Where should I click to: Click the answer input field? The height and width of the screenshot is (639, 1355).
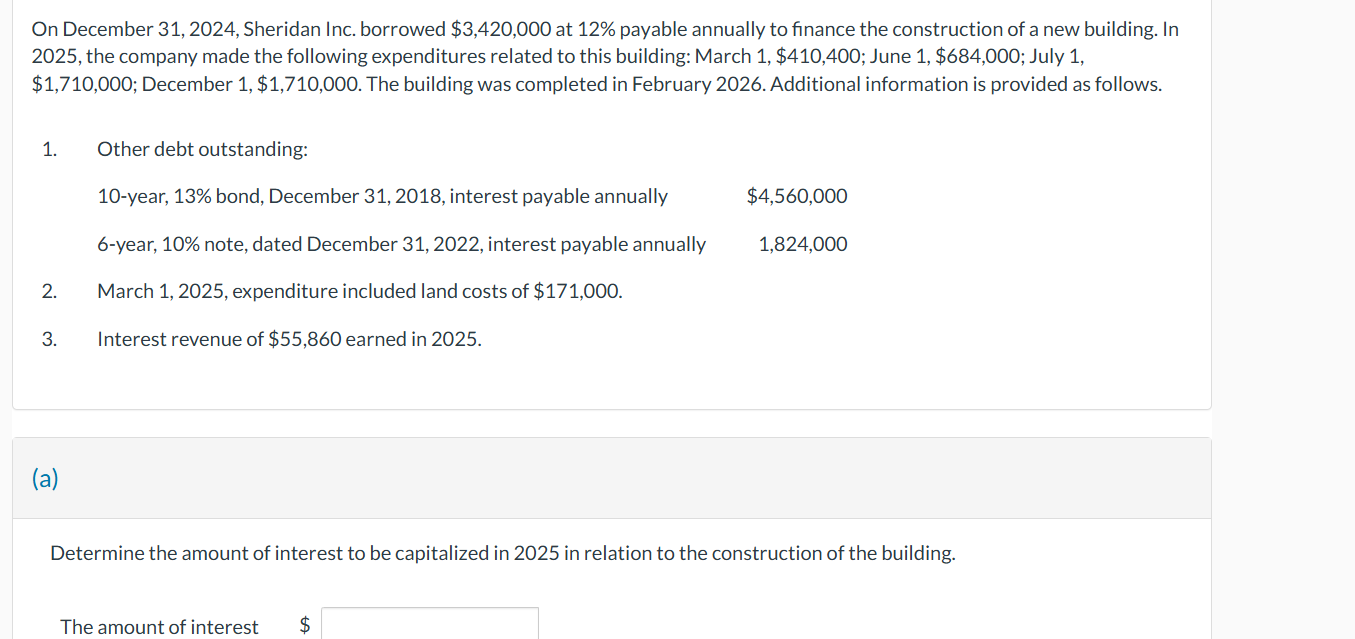pos(429,623)
